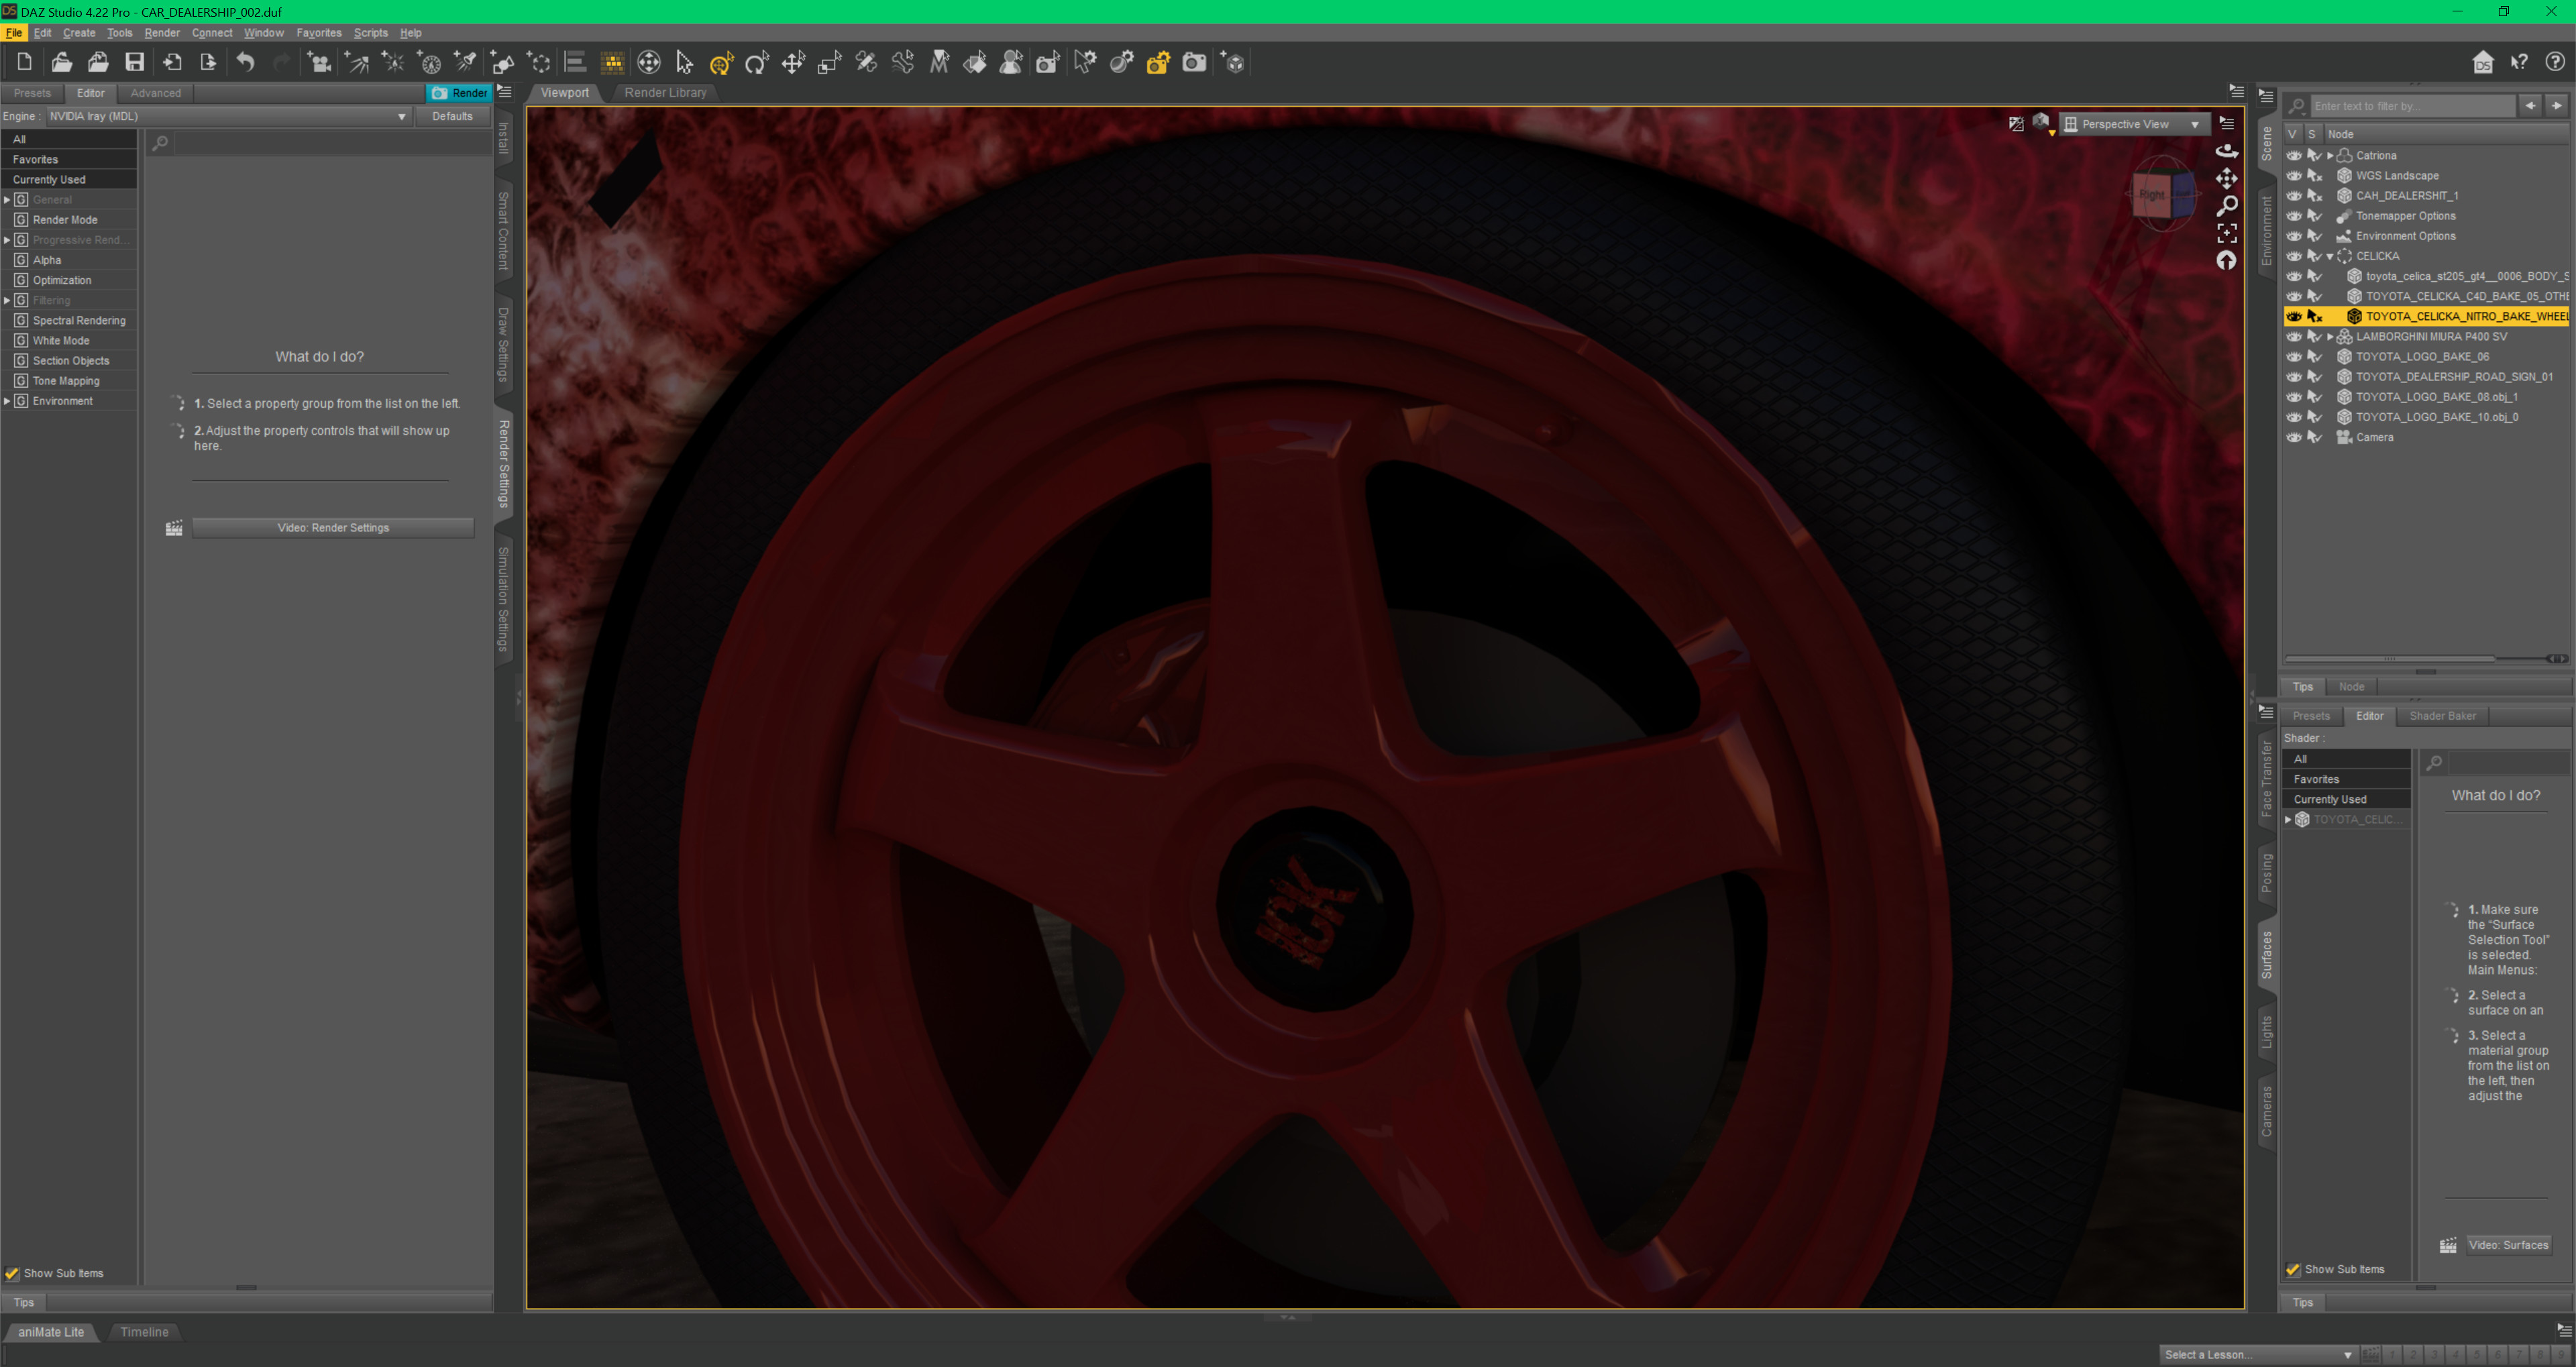2576x1367 pixels.
Task: Select the Rotate tool
Action: click(757, 62)
